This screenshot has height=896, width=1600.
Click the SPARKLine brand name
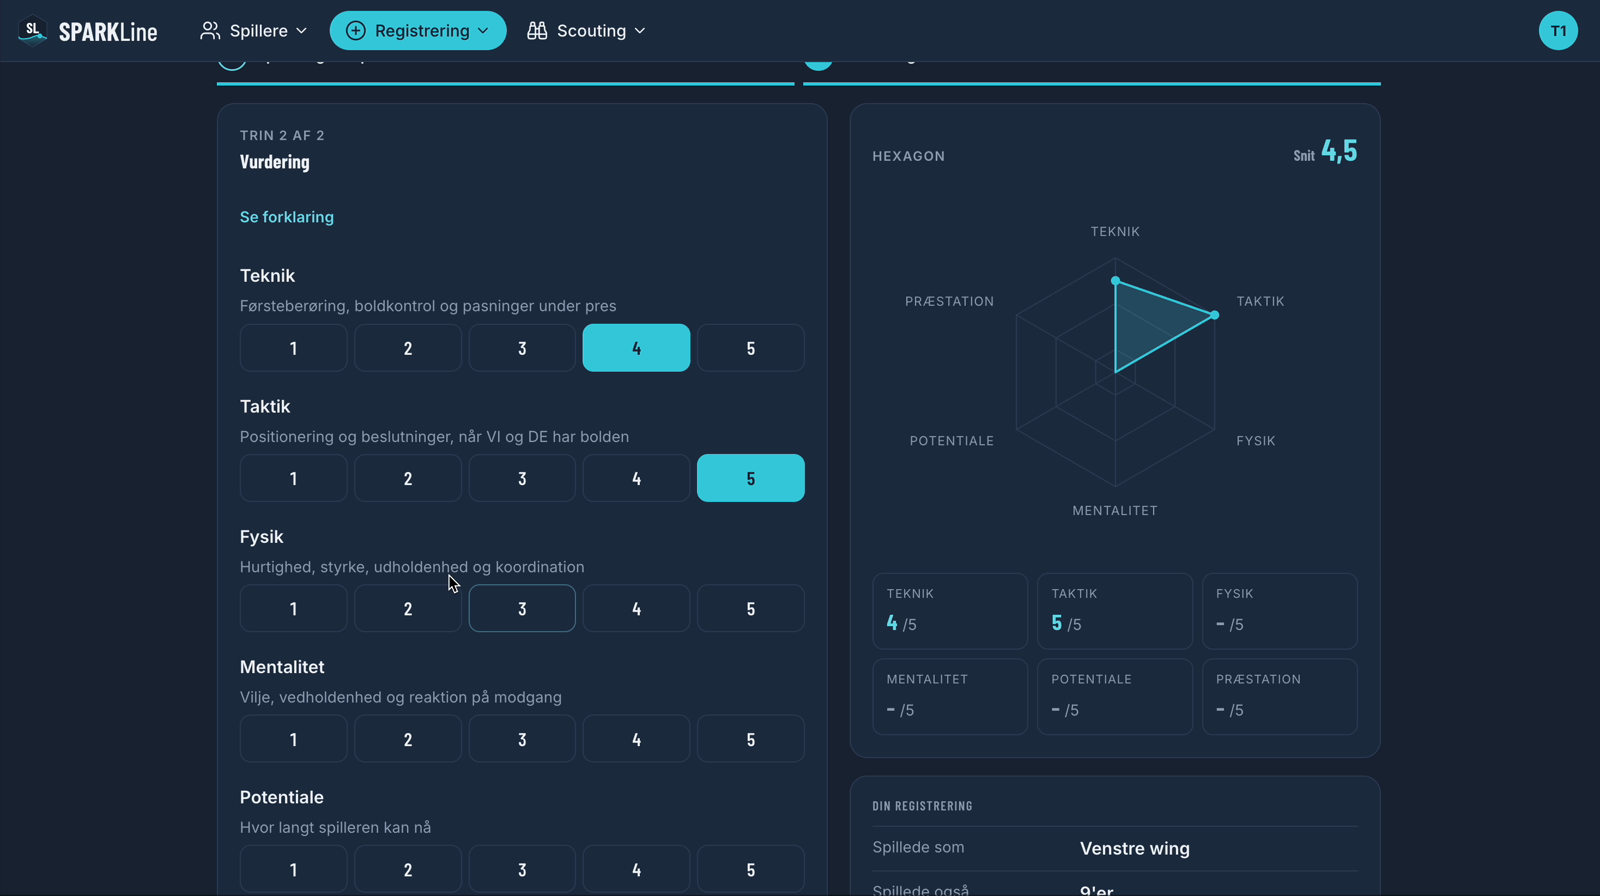click(x=108, y=32)
